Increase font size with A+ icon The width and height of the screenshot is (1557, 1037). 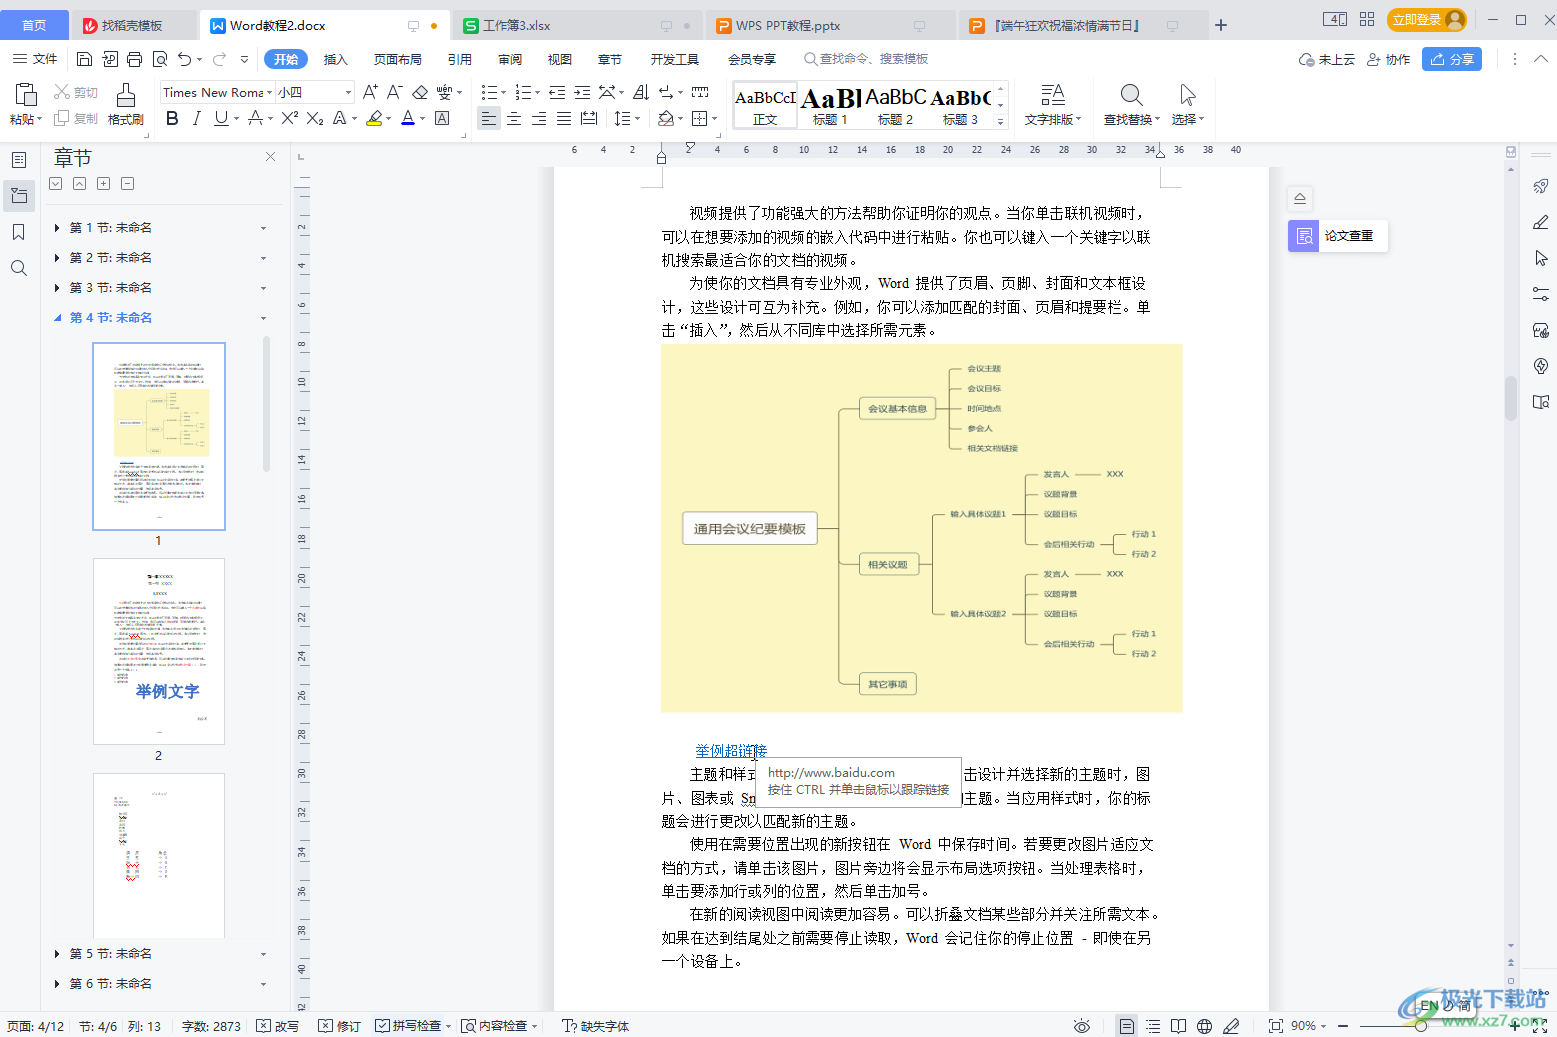[370, 92]
